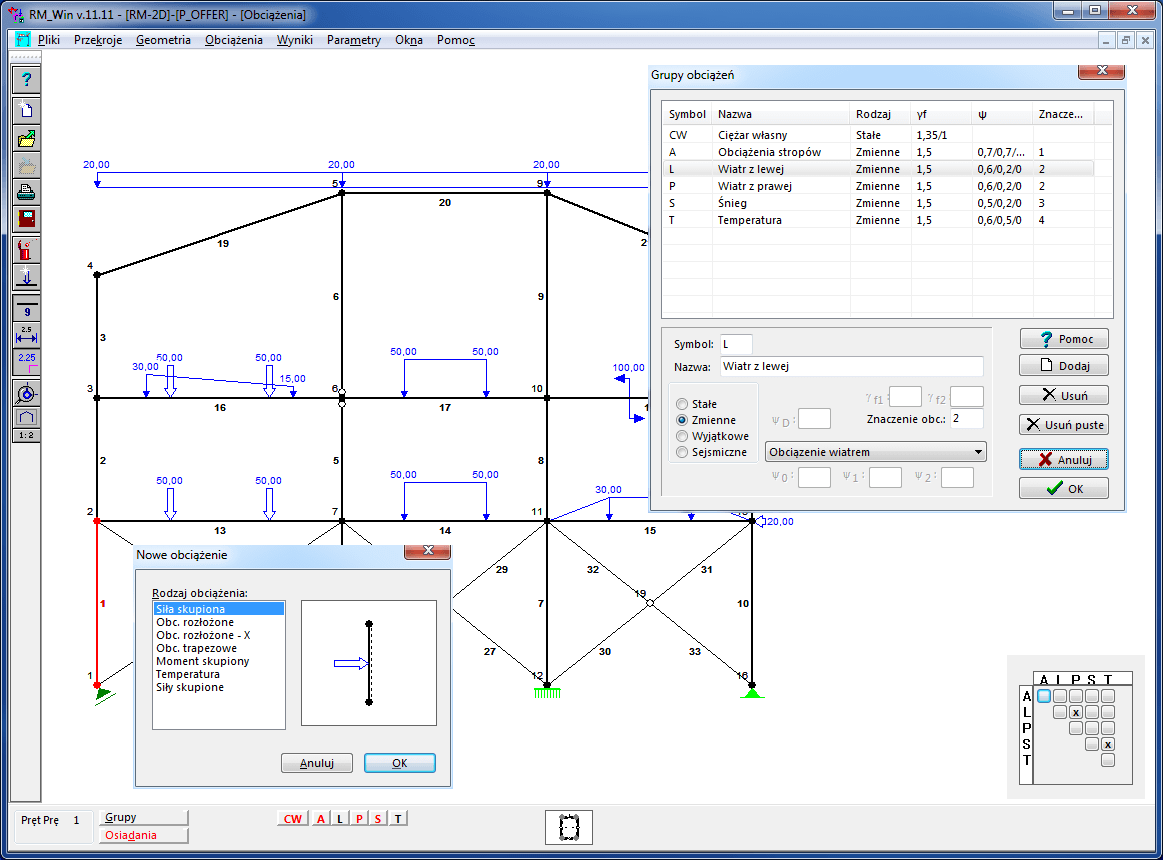
Task: Click the help question mark toolbar icon
Action: click(x=27, y=79)
